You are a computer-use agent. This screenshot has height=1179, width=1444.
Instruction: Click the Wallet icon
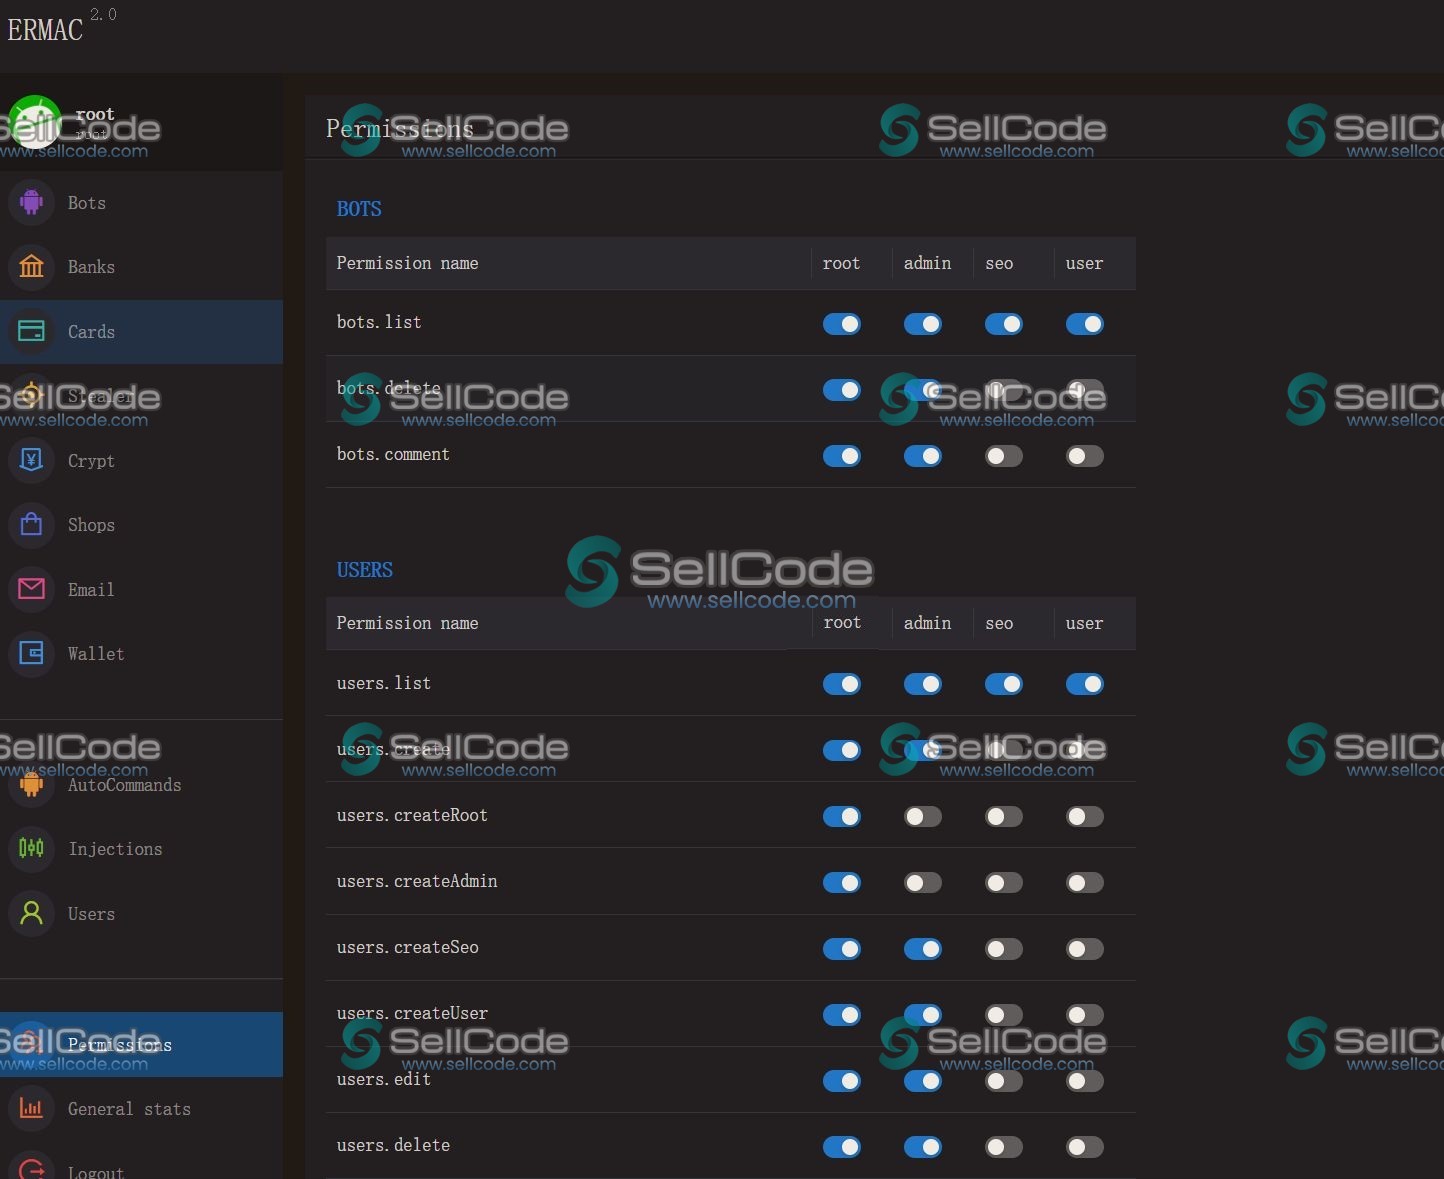(x=31, y=653)
